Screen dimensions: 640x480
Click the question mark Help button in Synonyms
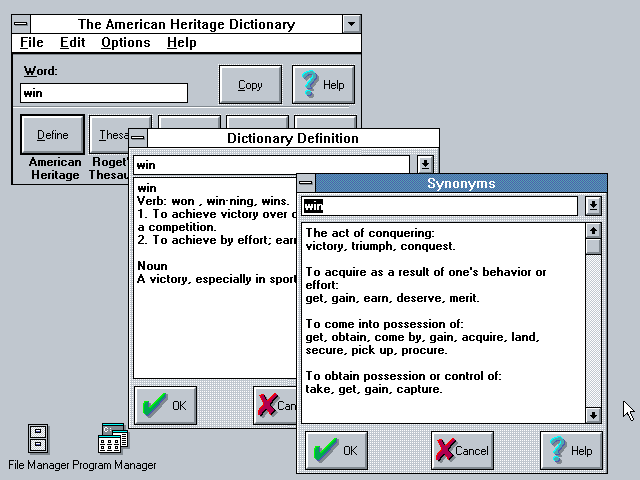[x=572, y=450]
